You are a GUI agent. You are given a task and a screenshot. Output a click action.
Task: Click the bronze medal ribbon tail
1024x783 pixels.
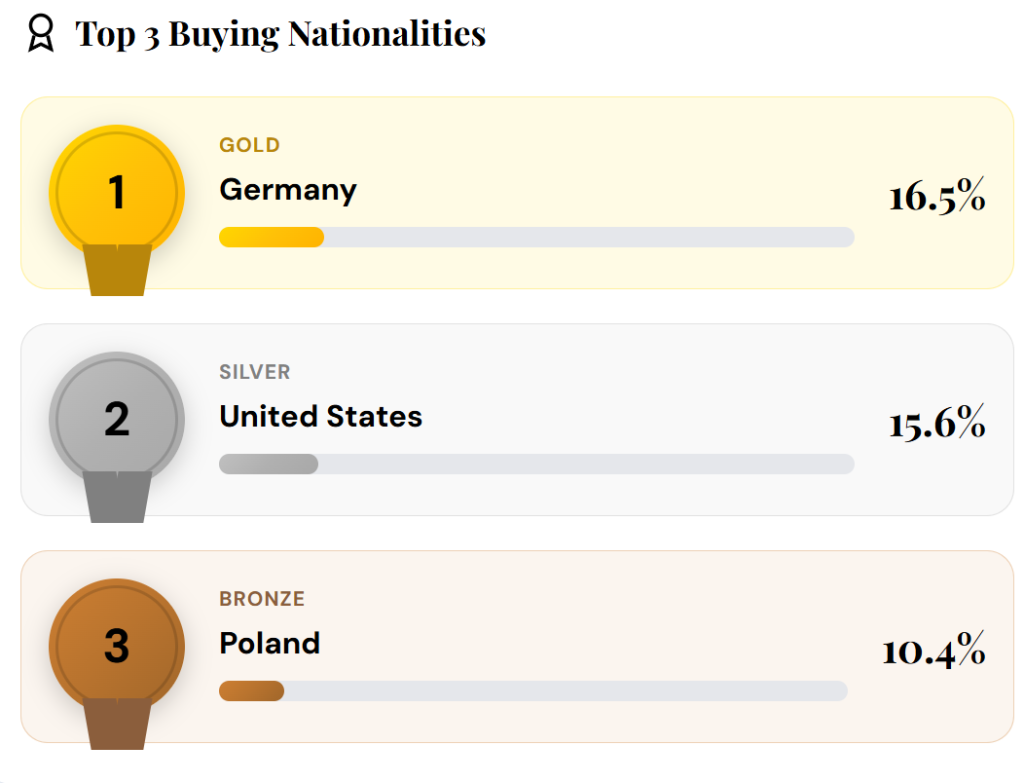click(x=117, y=724)
